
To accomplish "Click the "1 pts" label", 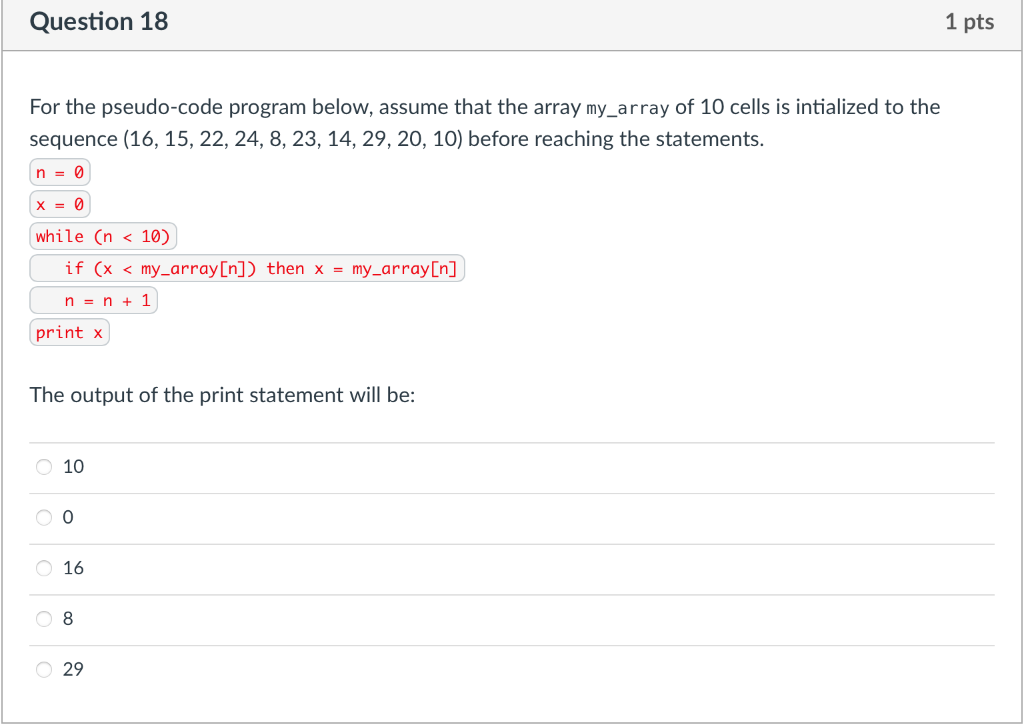I will point(968,21).
